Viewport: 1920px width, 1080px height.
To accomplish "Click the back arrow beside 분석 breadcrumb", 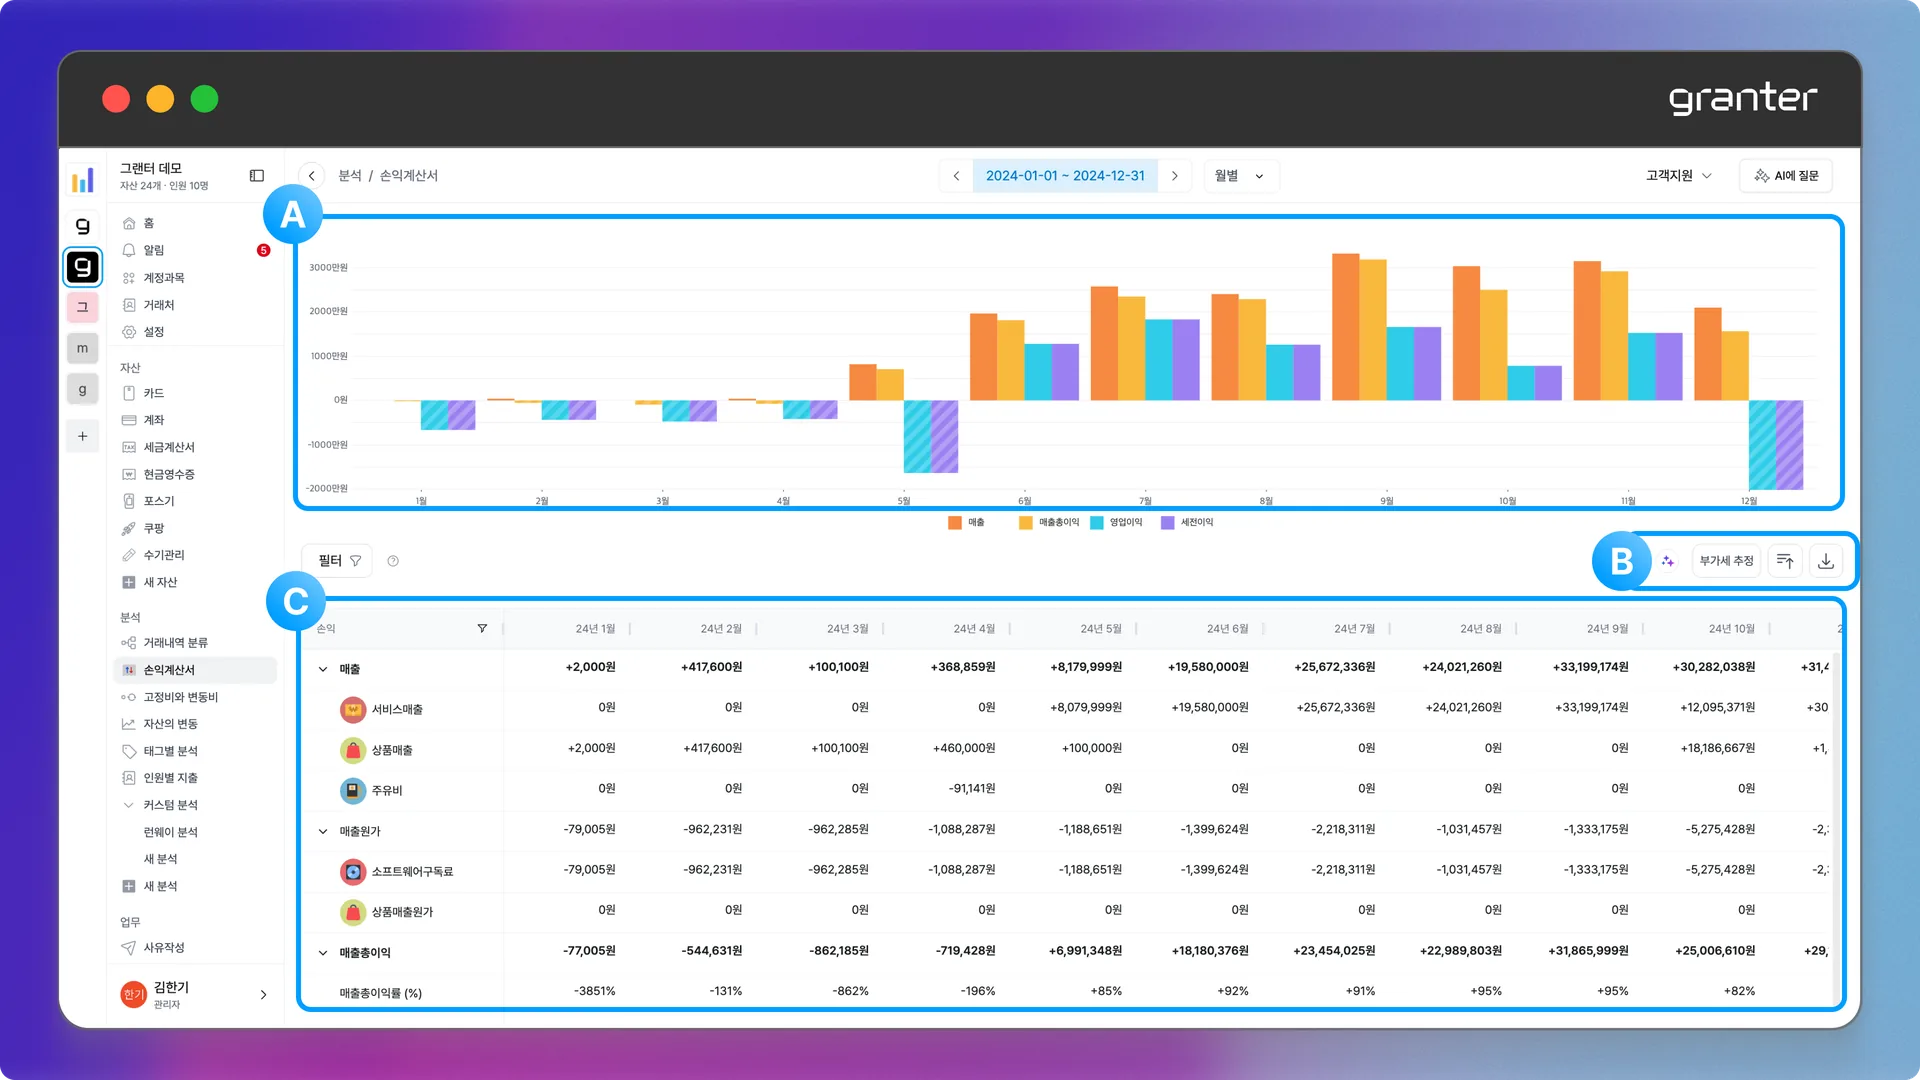I will (x=312, y=176).
